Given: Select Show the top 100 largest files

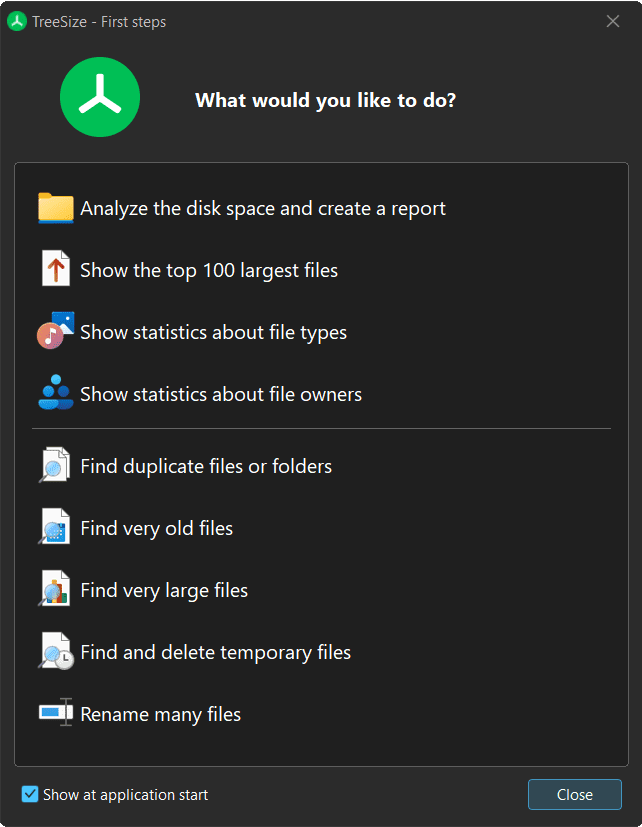Looking at the screenshot, I should (x=209, y=270).
